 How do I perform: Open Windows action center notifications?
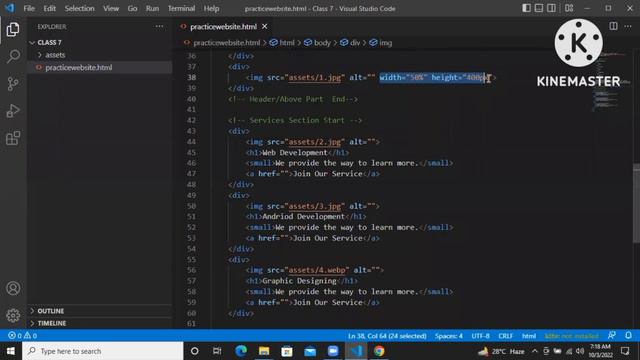pyautogui.click(x=624, y=351)
